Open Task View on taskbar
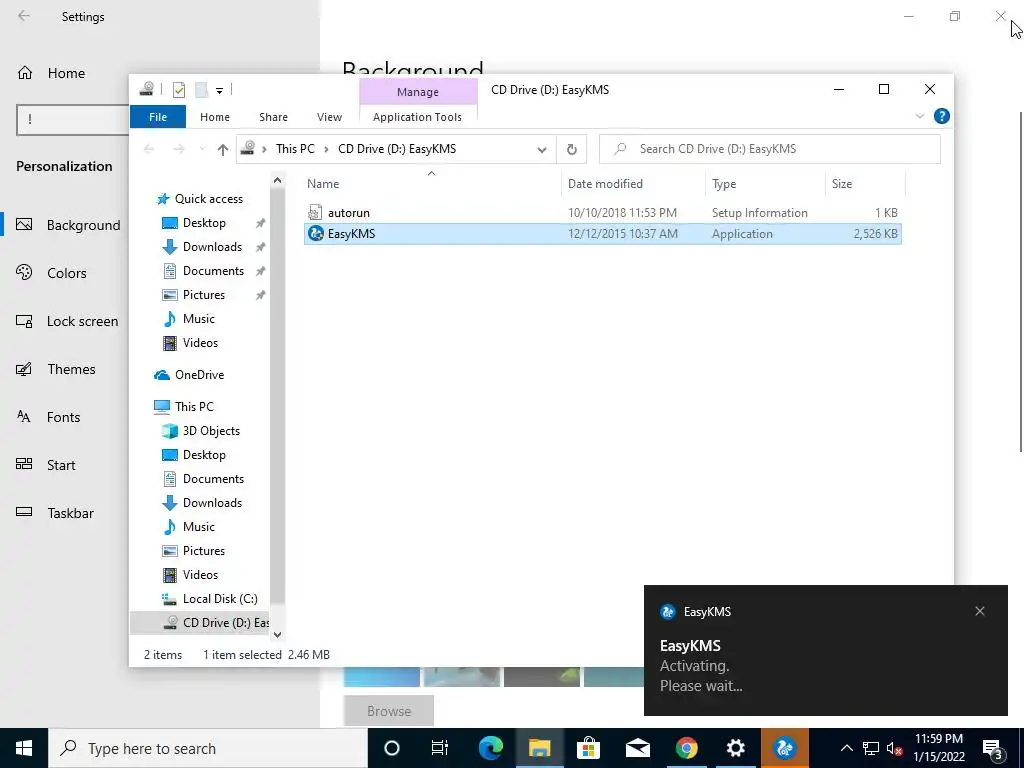This screenshot has height=768, width=1024. coord(440,748)
